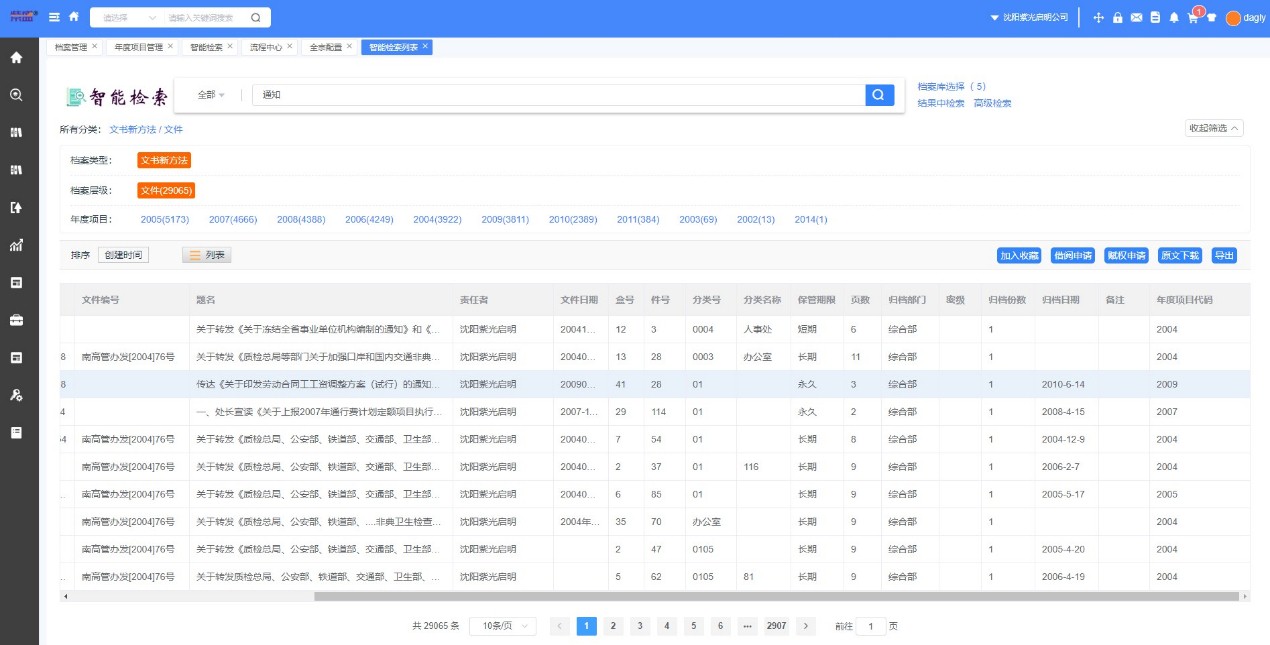
Task: Click 文书新方法 / 文件 breadcrumb
Action: [x=146, y=129]
